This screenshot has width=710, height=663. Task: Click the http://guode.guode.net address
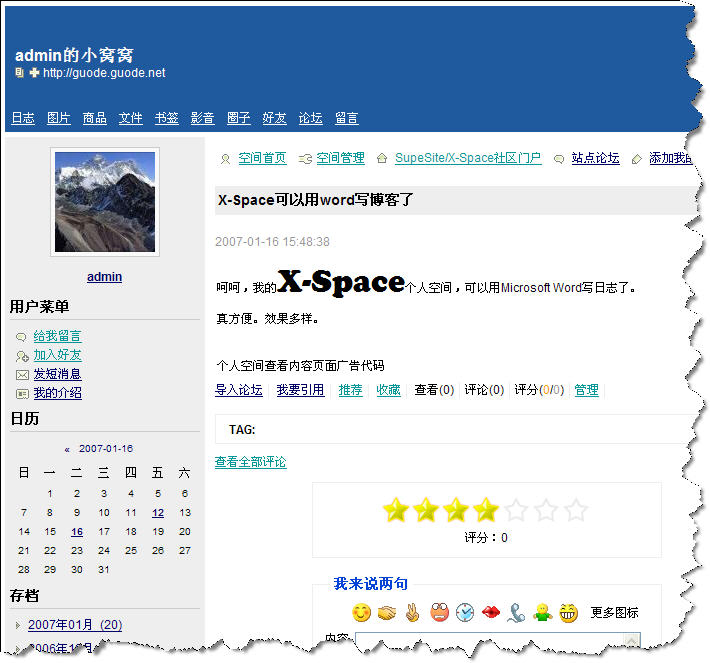(x=104, y=72)
